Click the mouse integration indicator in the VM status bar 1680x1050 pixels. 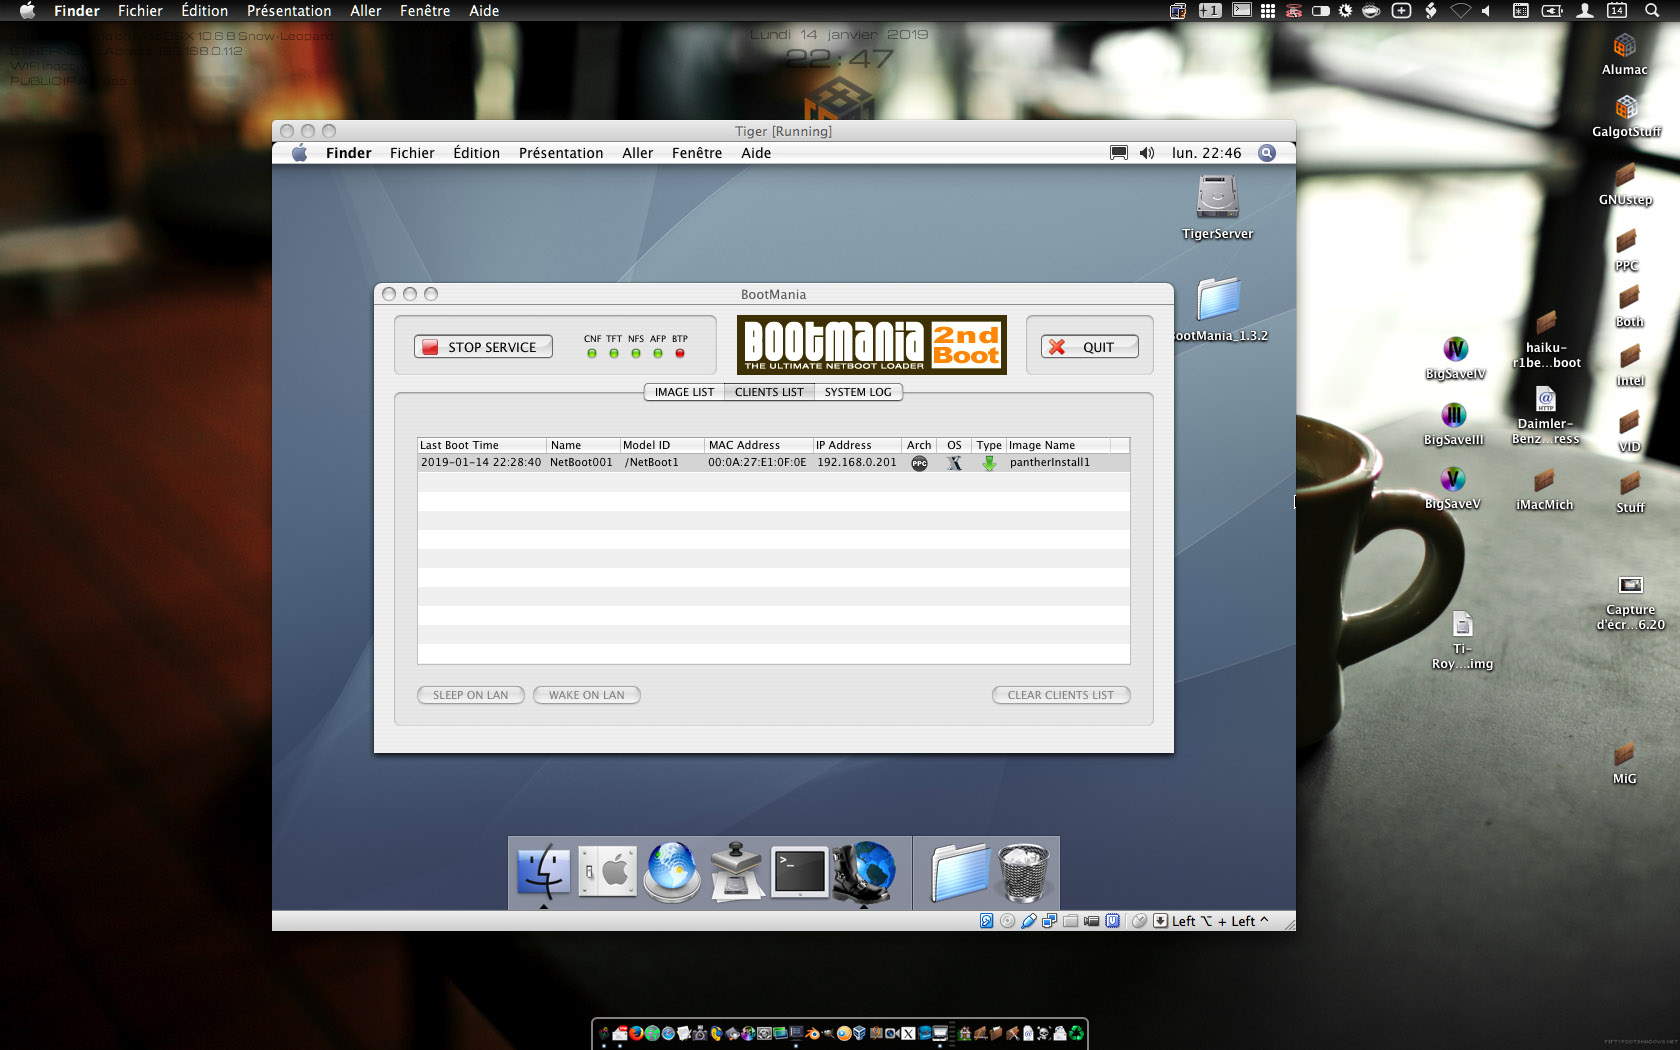pyautogui.click(x=1139, y=921)
